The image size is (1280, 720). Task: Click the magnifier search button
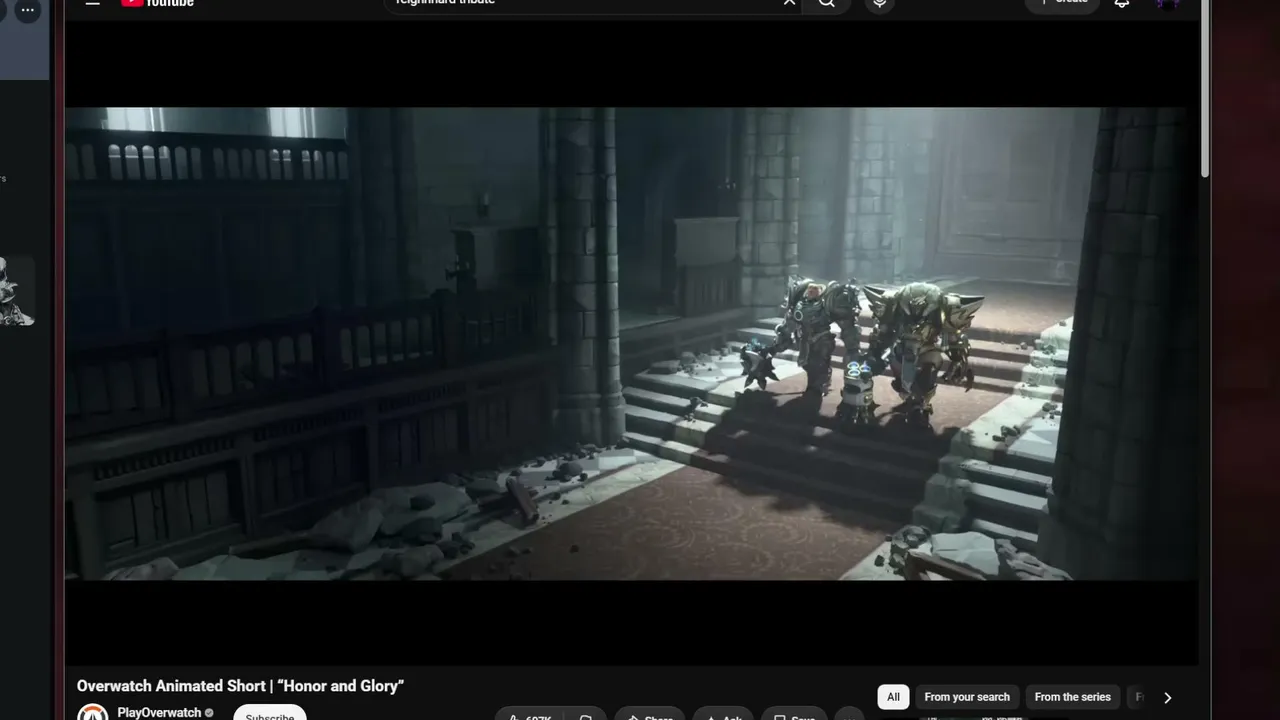(827, 3)
